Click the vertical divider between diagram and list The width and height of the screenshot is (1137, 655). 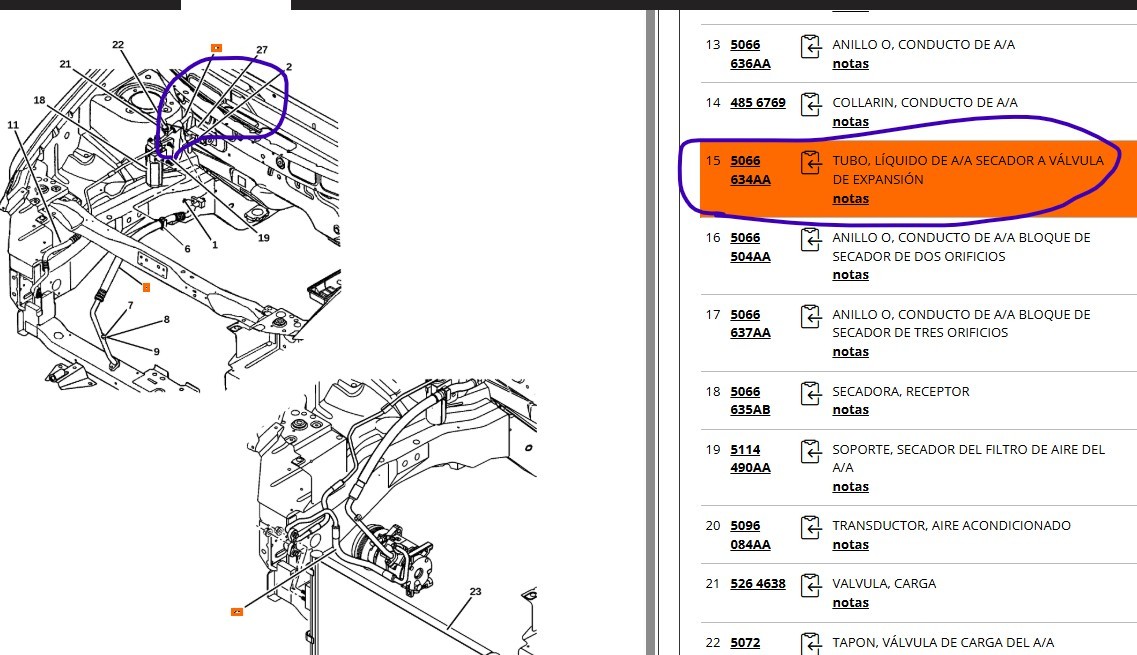click(650, 332)
